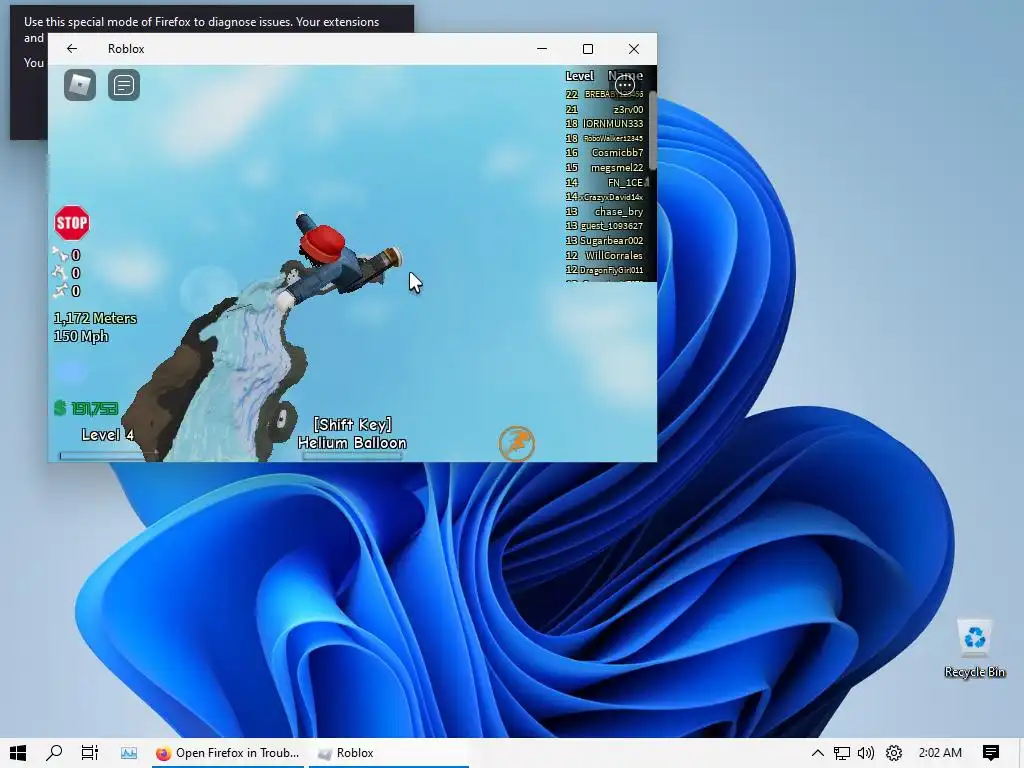Viewport: 1024px width, 768px height.
Task: Click the Level 4 experience progress bar
Action: click(108, 455)
